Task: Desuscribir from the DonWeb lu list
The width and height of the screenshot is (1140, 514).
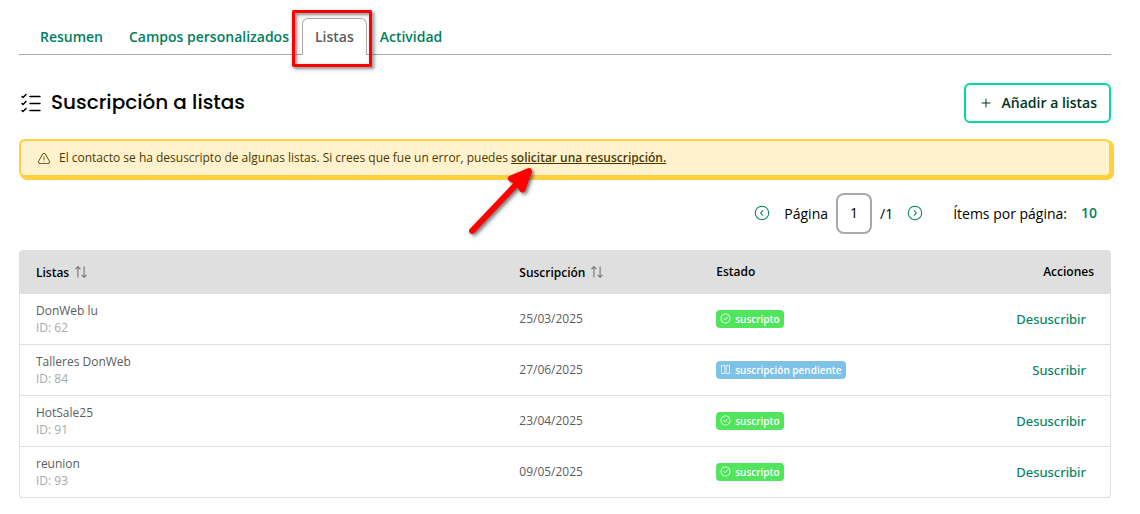Action: click(x=1050, y=320)
